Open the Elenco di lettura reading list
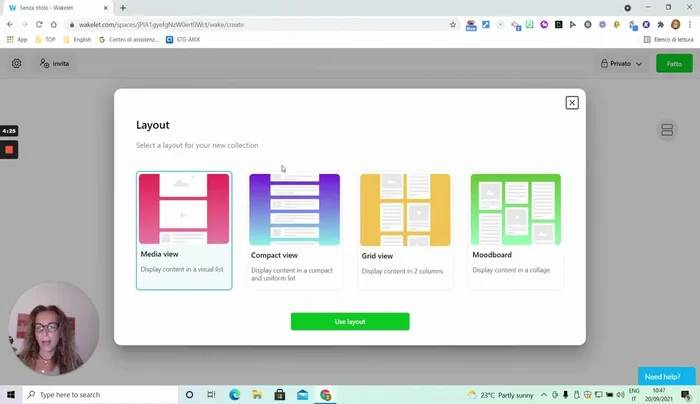Screen dimensions: 700x404 click(x=669, y=39)
